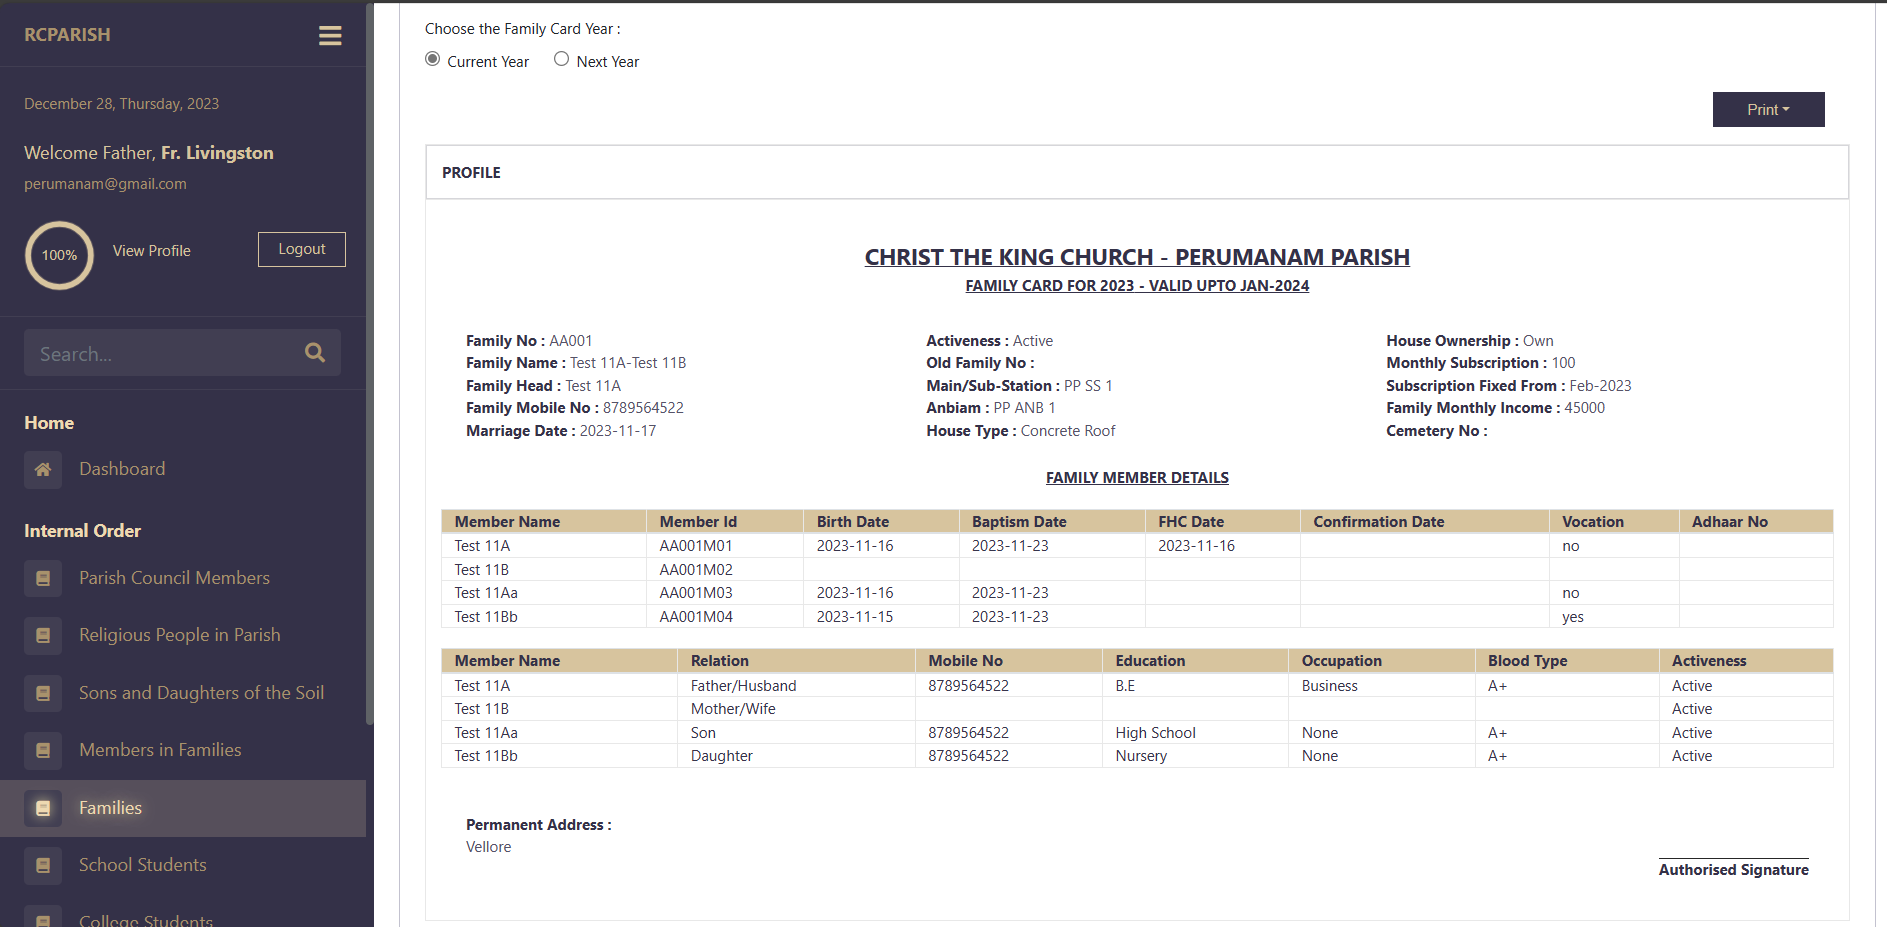Image resolution: width=1887 pixels, height=927 pixels.
Task: Click the Members in Families icon
Action: point(43,750)
